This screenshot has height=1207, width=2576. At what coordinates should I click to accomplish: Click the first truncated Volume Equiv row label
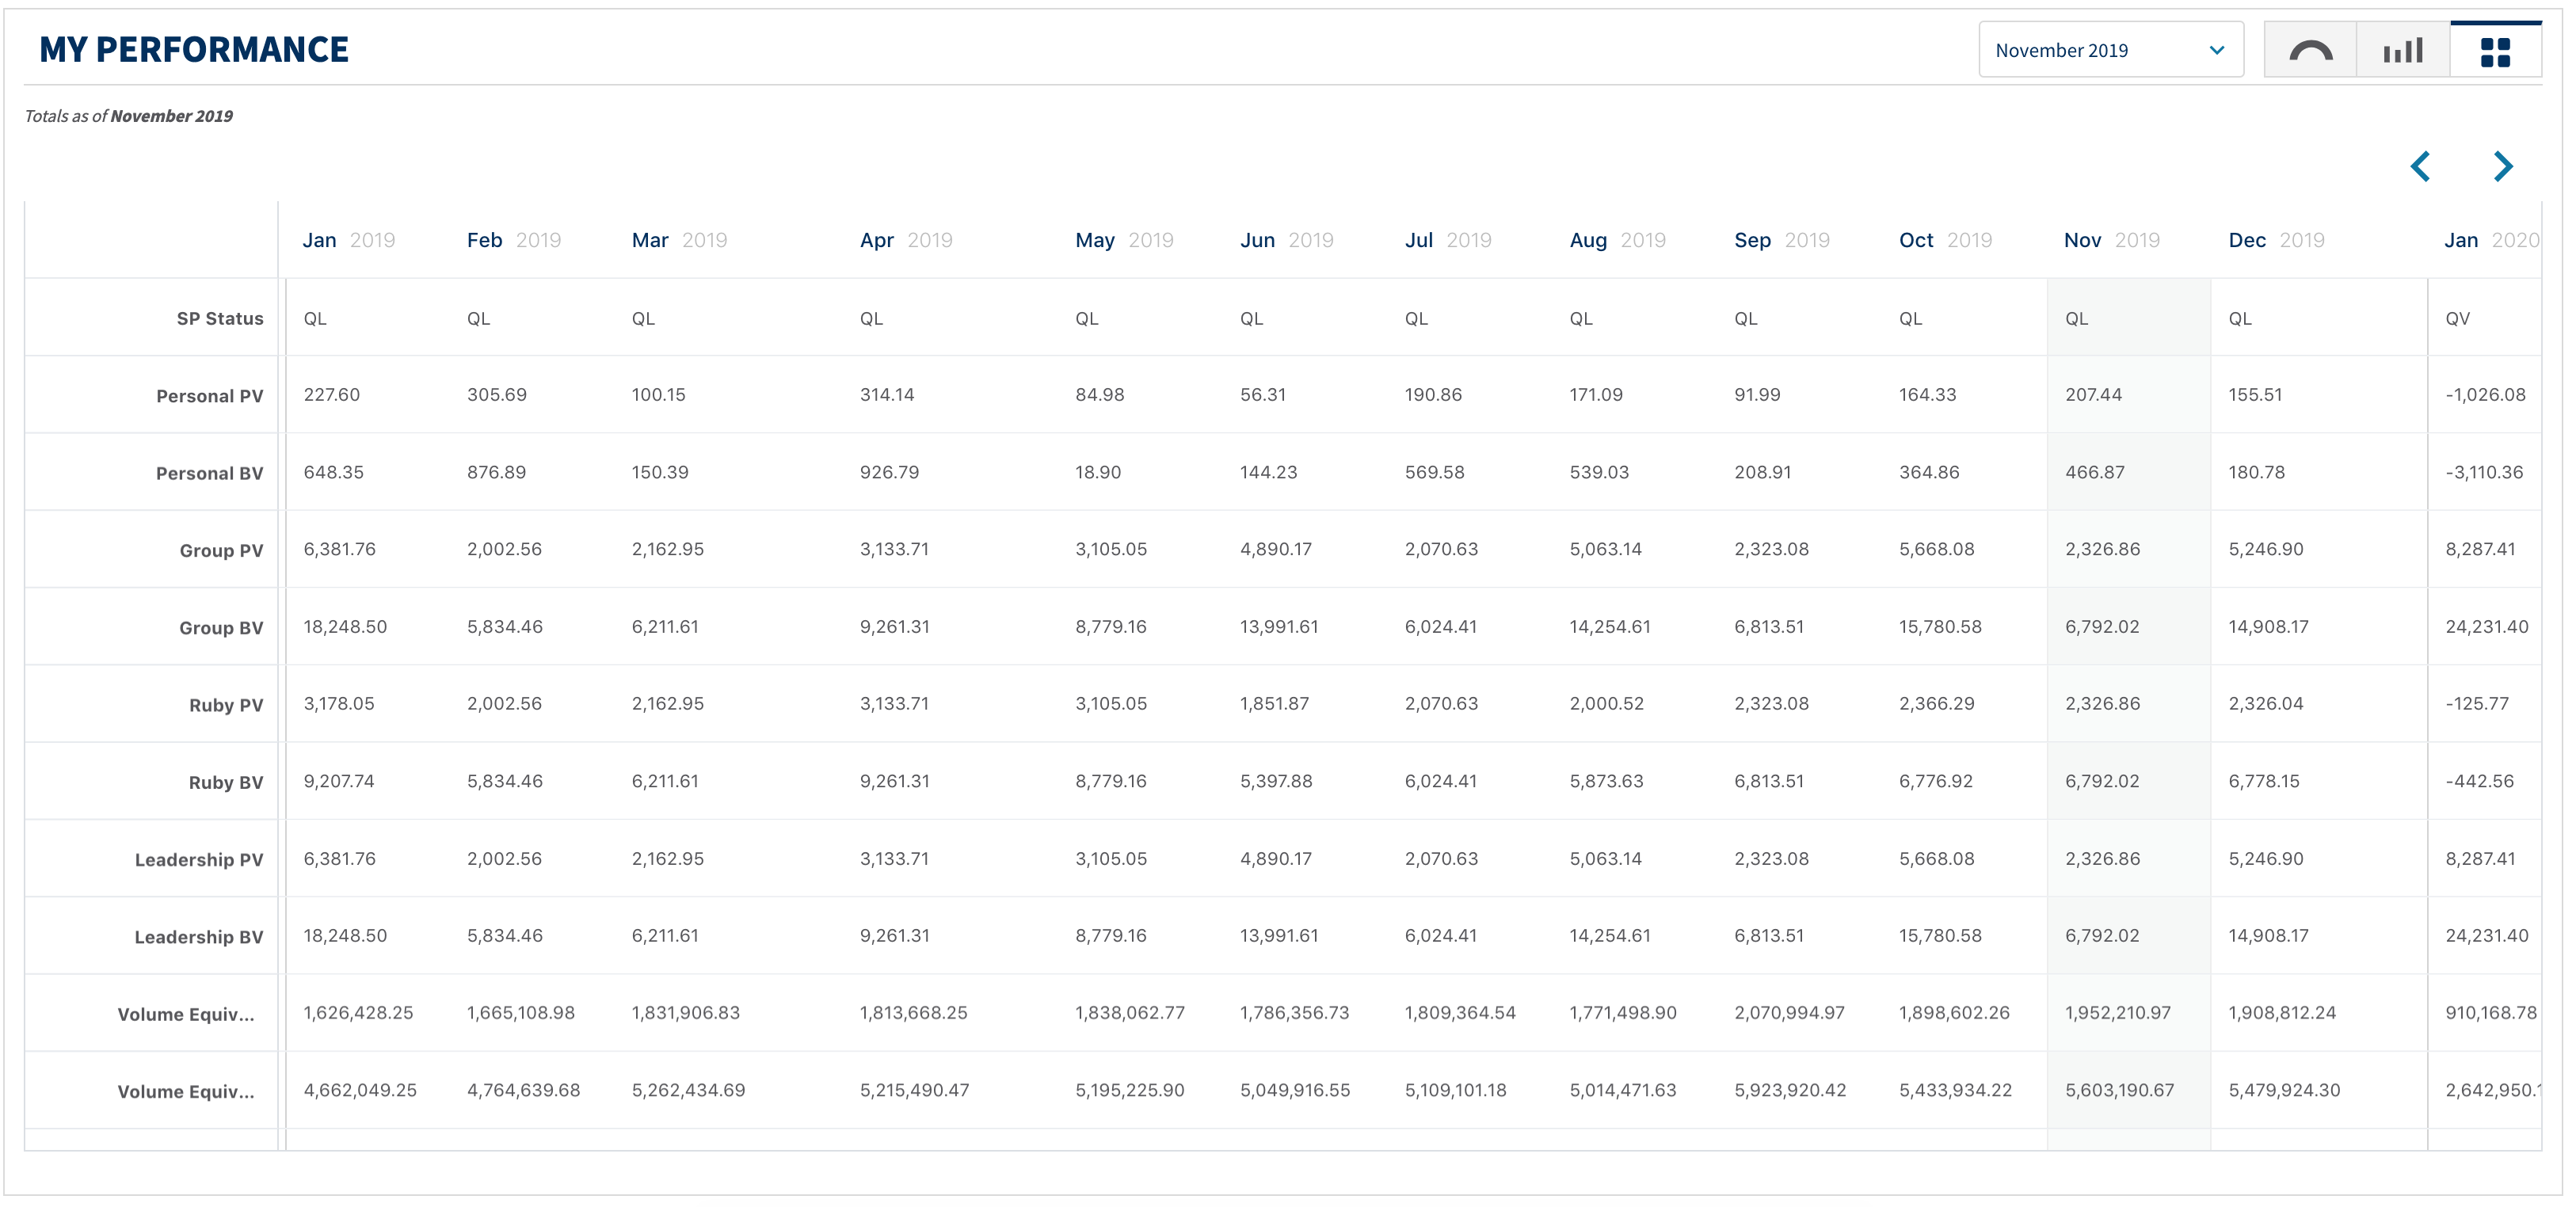[186, 1014]
